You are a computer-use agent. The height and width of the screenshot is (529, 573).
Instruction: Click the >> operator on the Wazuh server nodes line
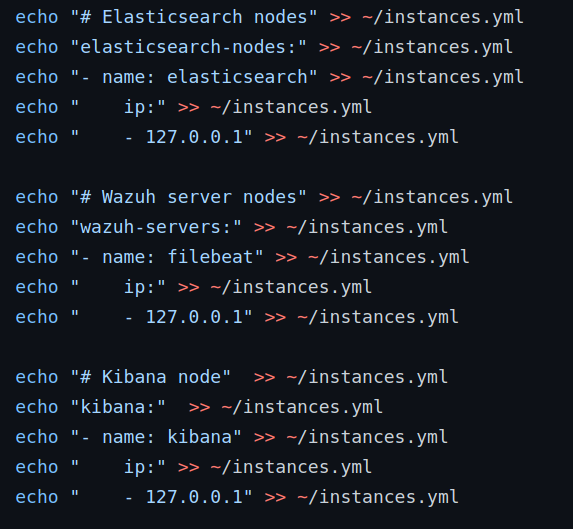click(330, 197)
